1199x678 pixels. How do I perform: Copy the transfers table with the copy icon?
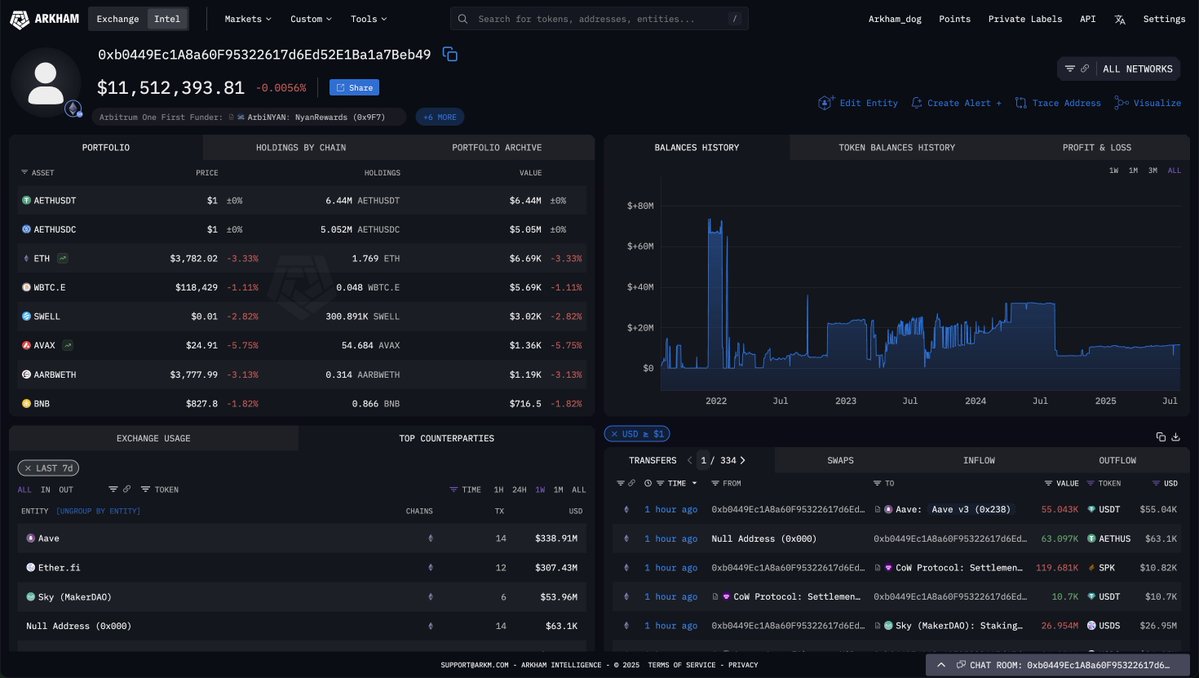pyautogui.click(x=1161, y=436)
